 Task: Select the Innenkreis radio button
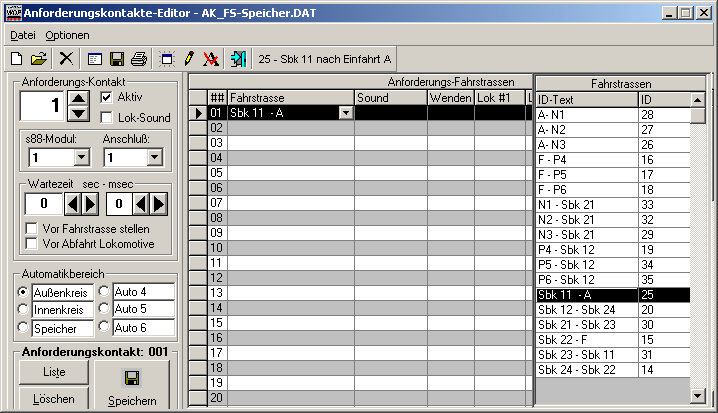click(x=22, y=309)
